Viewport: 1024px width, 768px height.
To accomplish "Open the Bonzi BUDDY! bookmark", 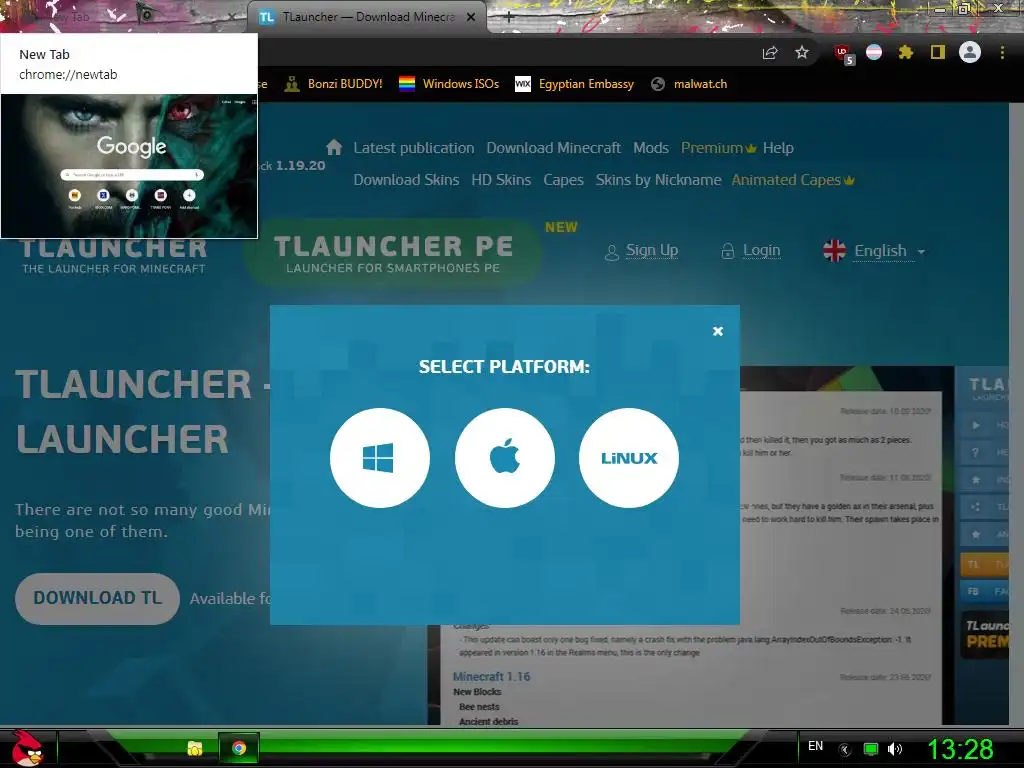I will (333, 84).
